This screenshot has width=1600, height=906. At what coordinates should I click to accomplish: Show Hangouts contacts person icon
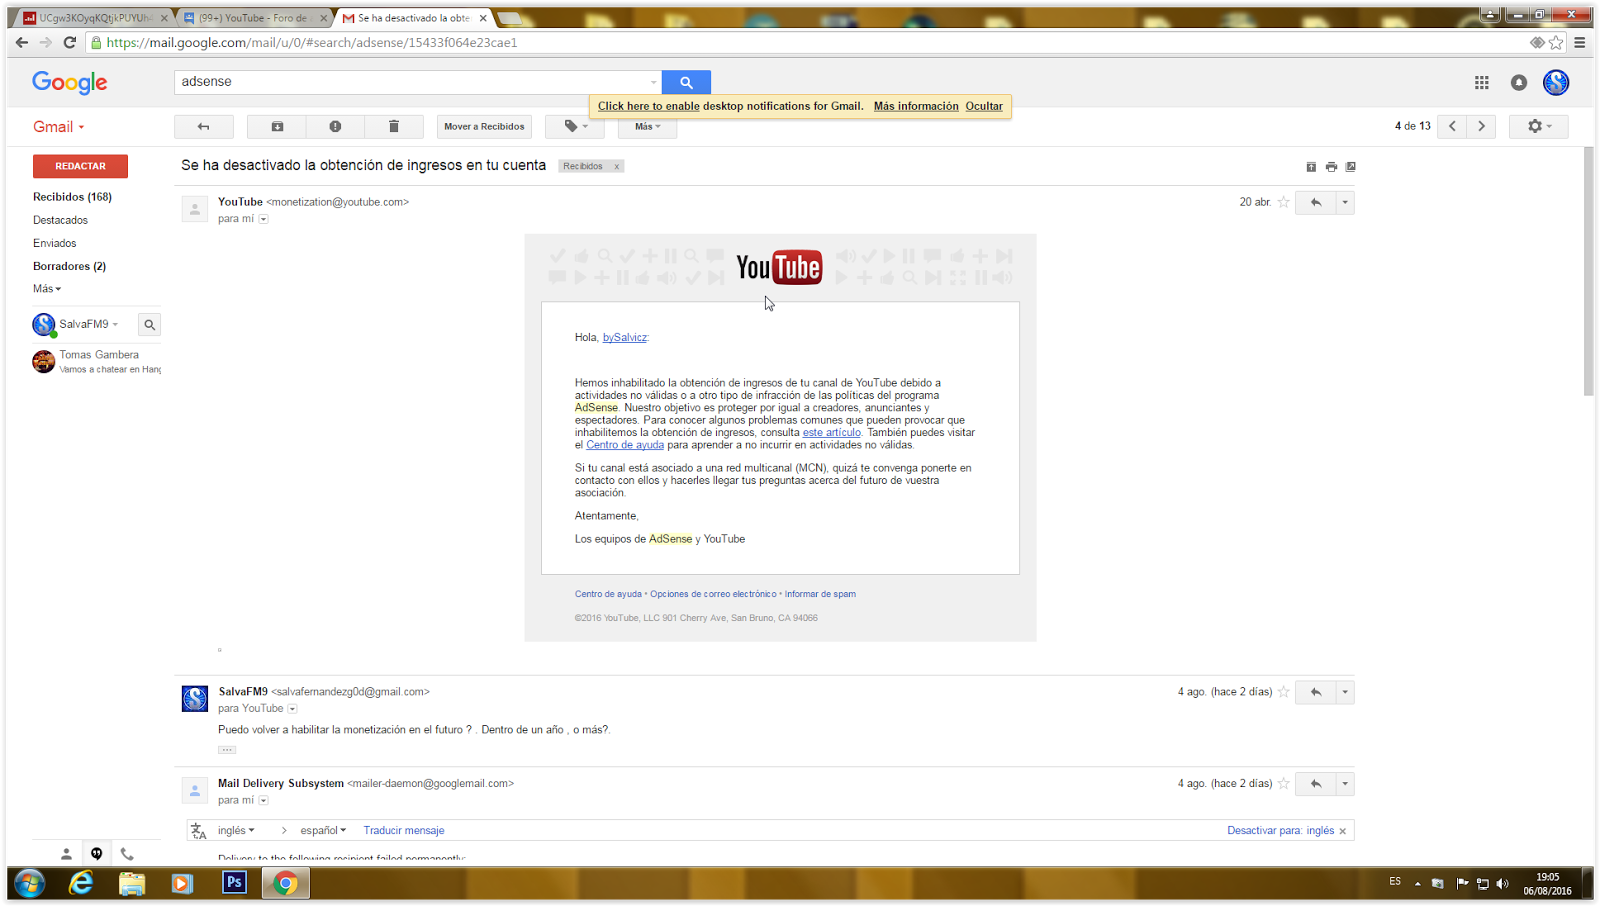pos(66,854)
